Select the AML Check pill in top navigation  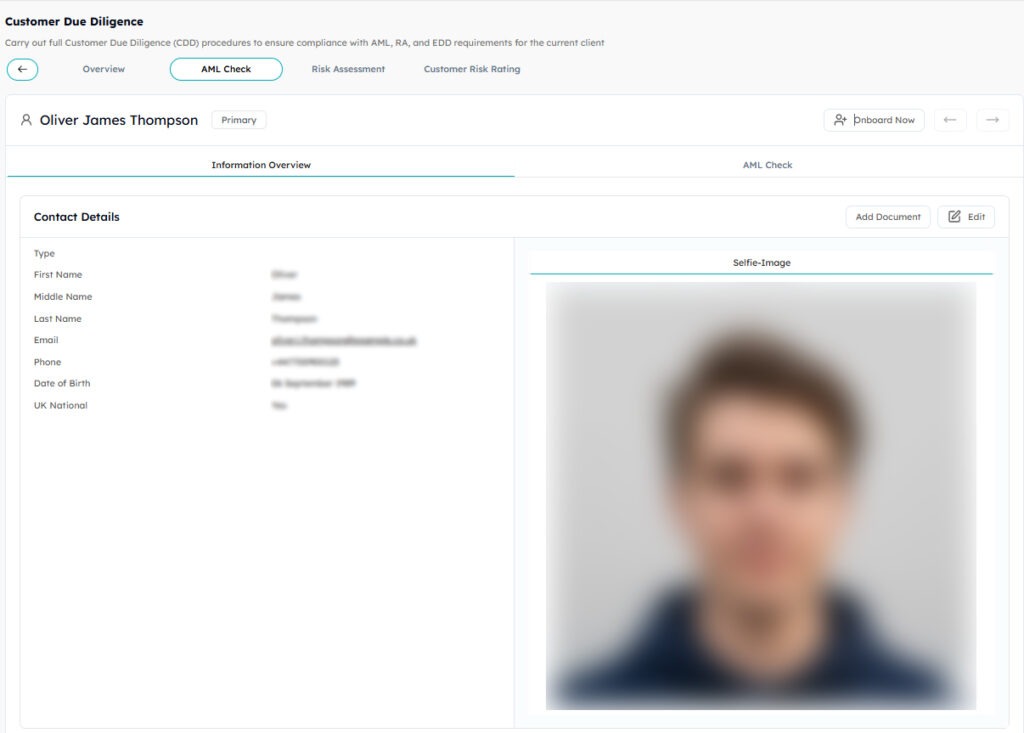point(226,69)
